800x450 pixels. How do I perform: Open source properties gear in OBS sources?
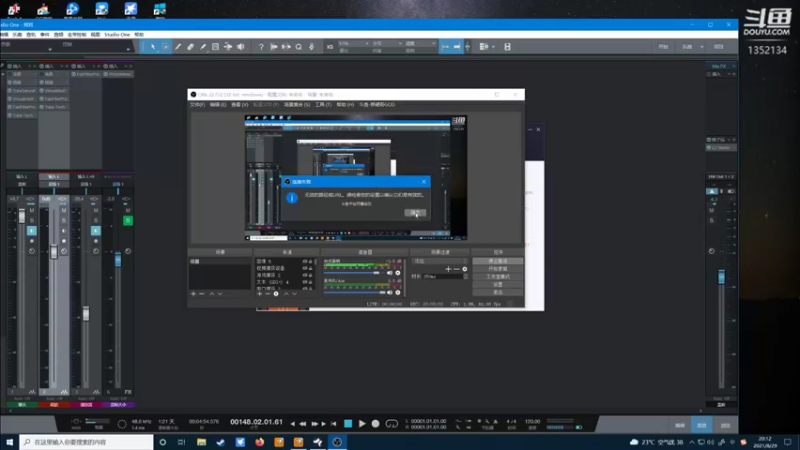(x=276, y=294)
